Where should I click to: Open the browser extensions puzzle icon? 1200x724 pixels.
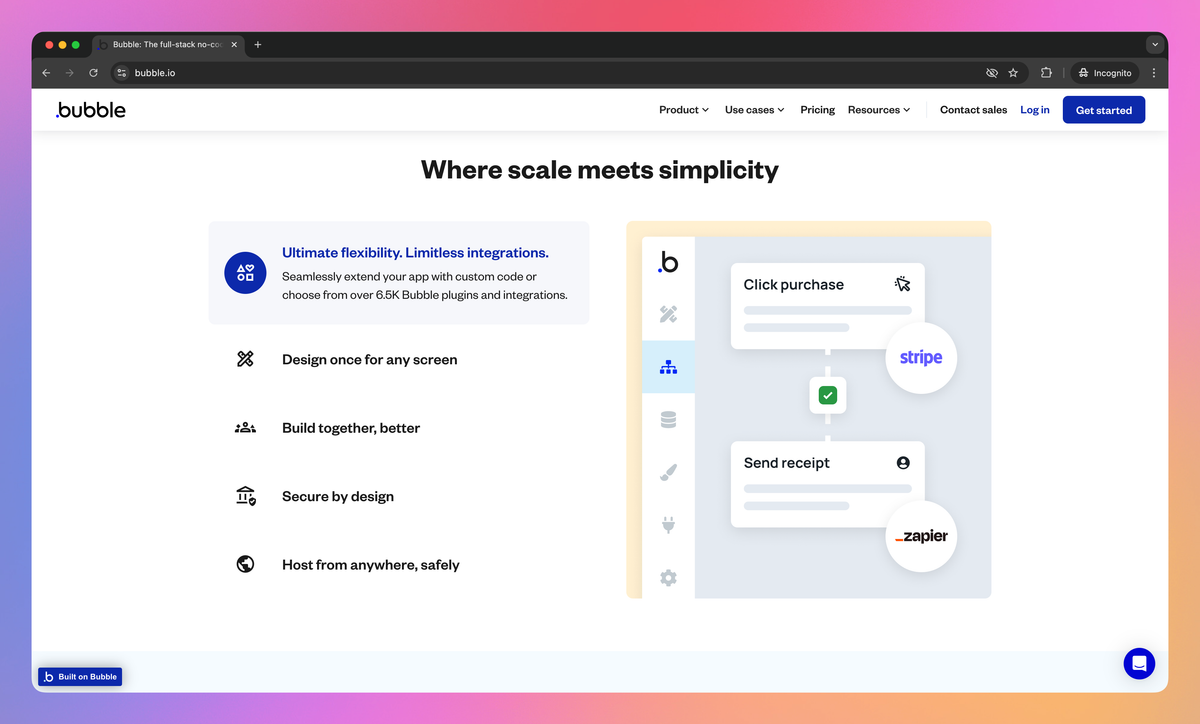tap(1047, 73)
